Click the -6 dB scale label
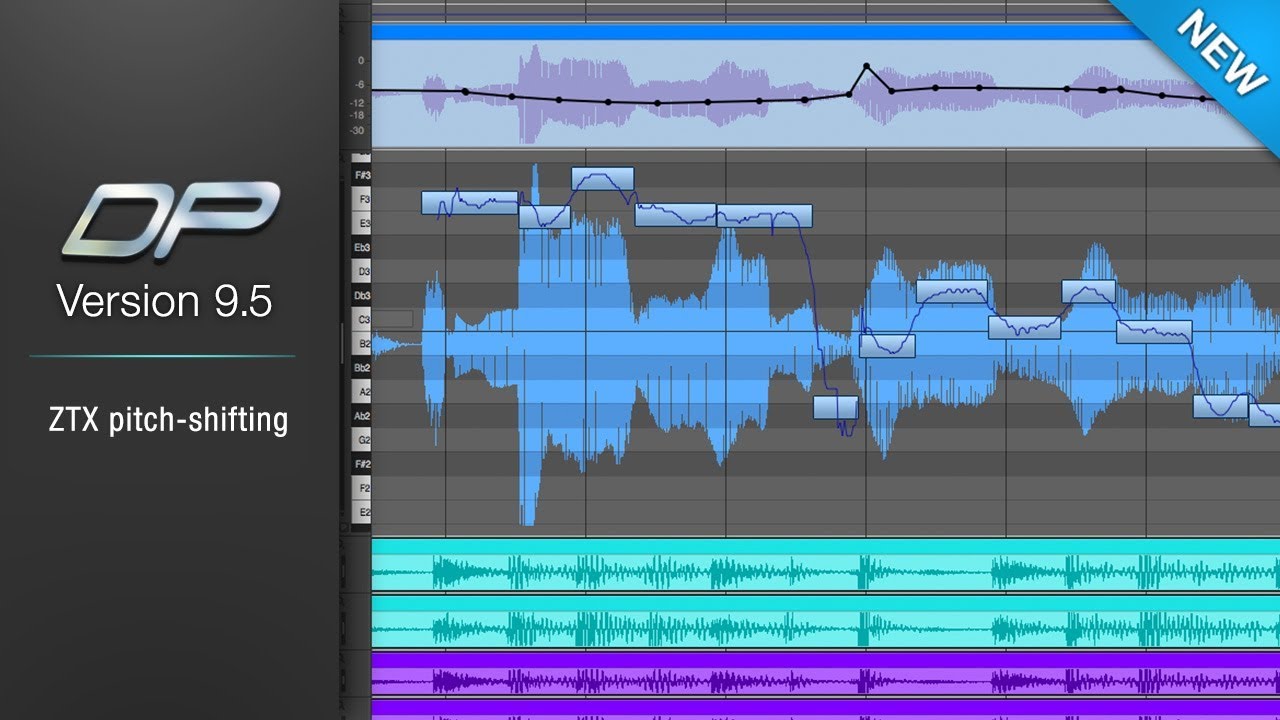The height and width of the screenshot is (720, 1280). coord(360,85)
